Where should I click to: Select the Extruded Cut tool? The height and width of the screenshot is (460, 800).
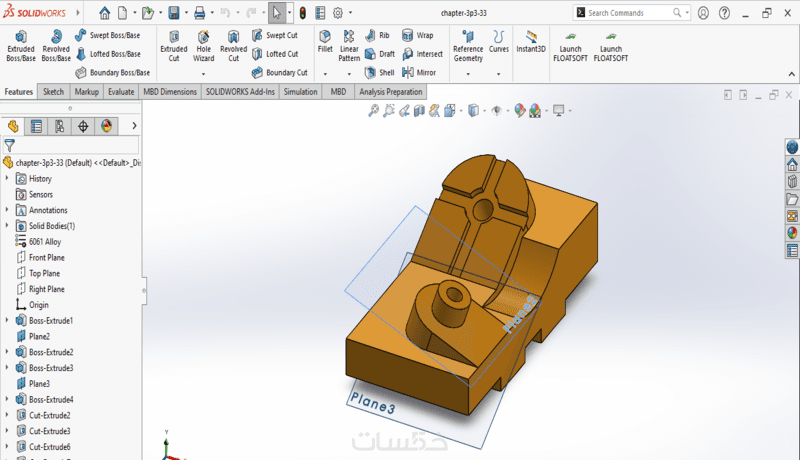pos(174,45)
